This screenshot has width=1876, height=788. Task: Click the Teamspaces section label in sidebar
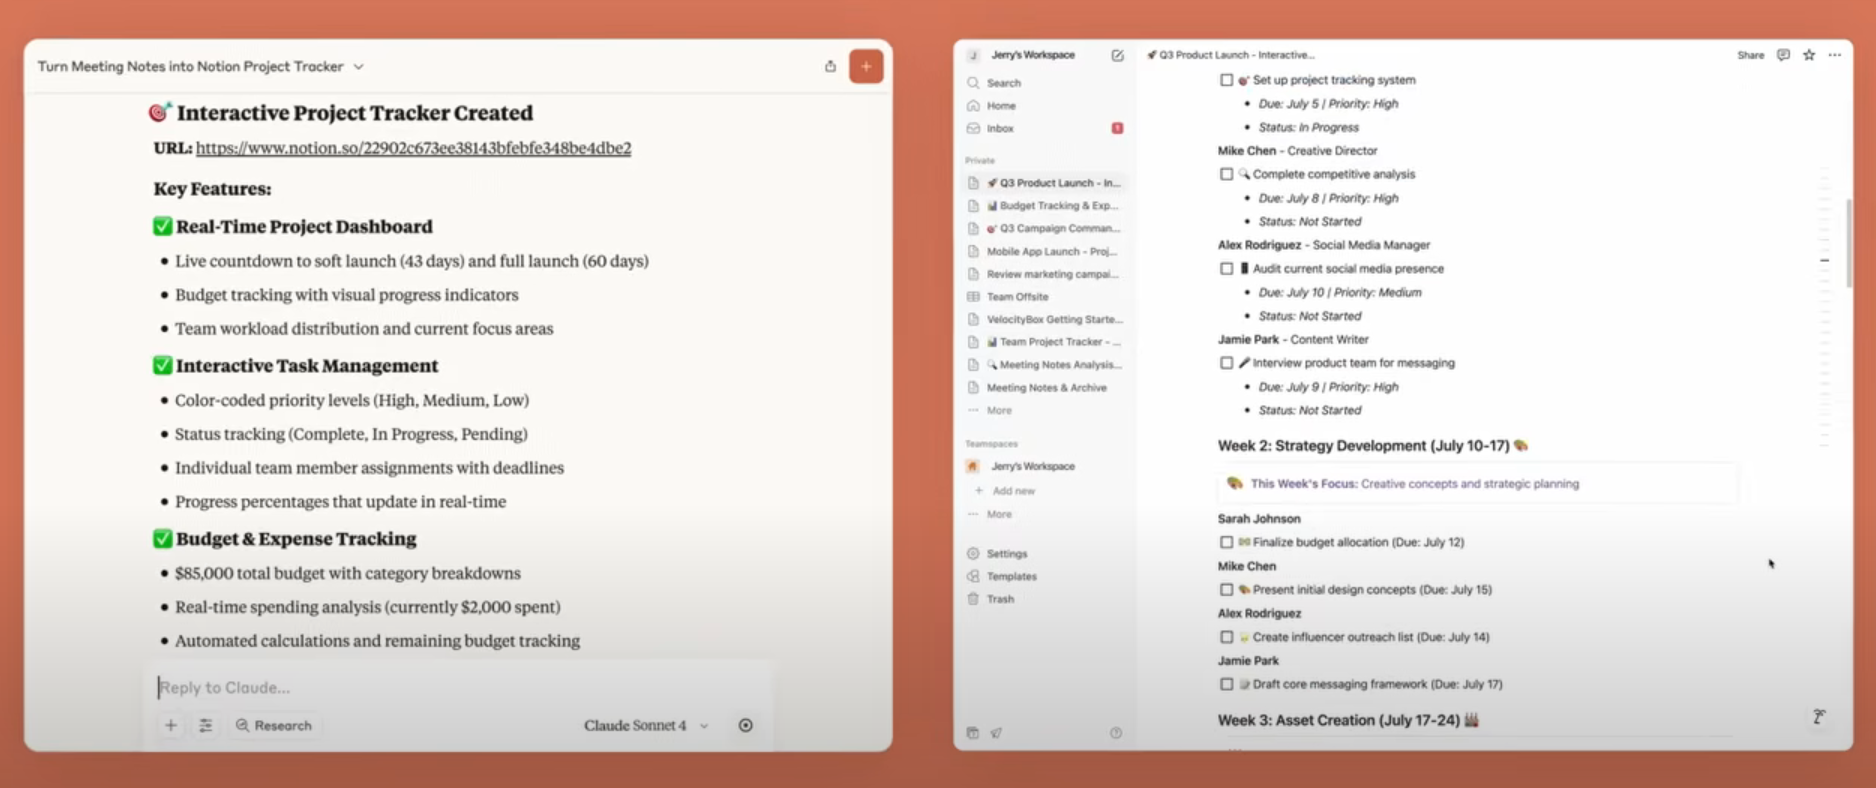click(991, 444)
